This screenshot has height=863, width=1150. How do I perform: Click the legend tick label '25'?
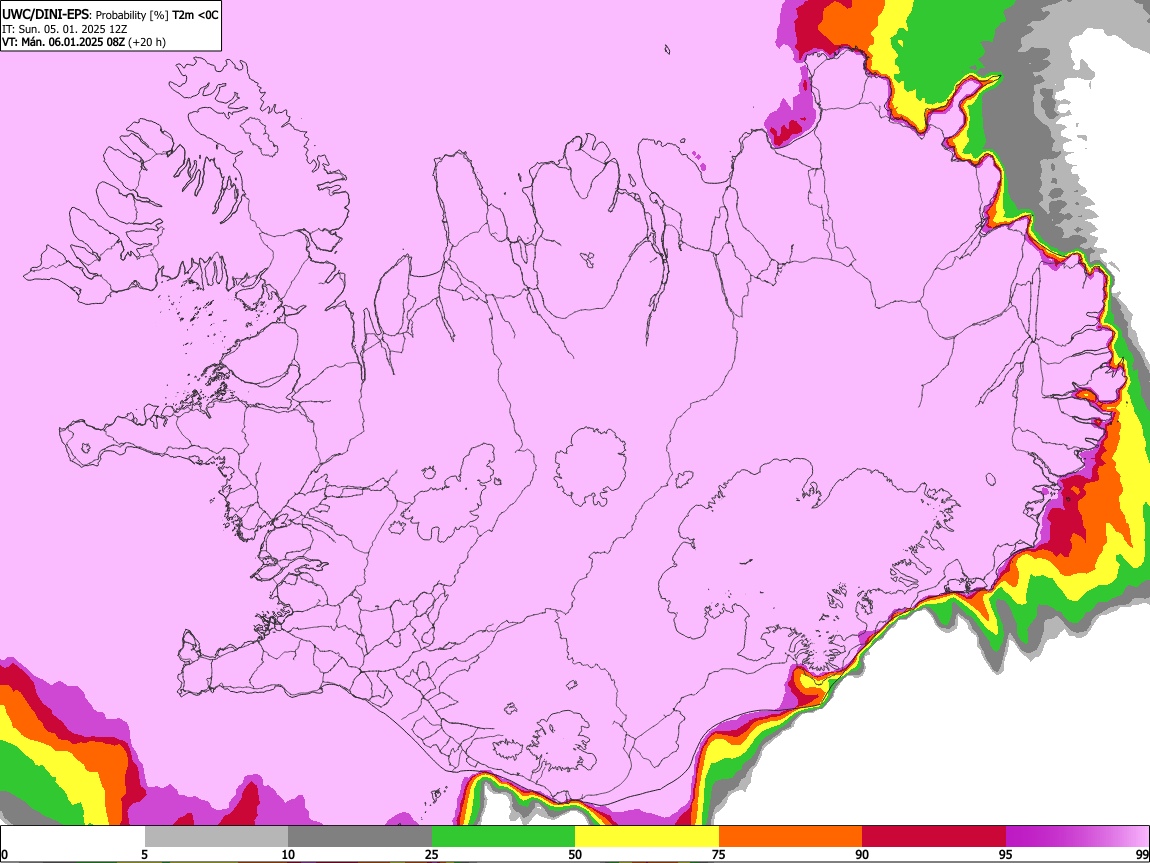[x=431, y=855]
